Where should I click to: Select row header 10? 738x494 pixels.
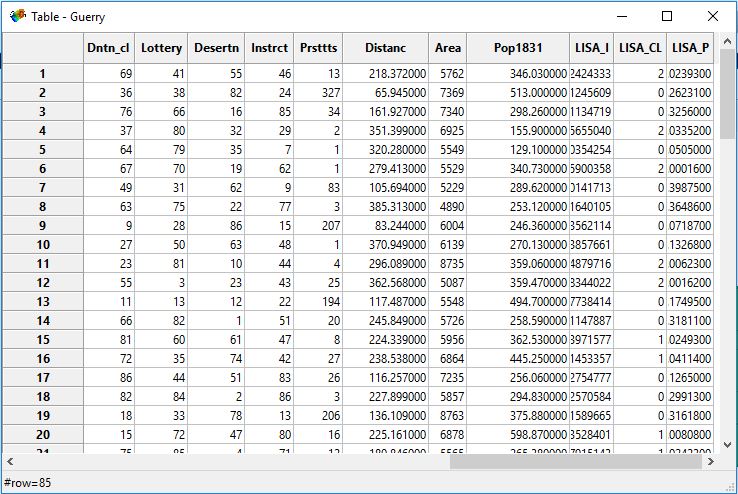click(x=43, y=245)
